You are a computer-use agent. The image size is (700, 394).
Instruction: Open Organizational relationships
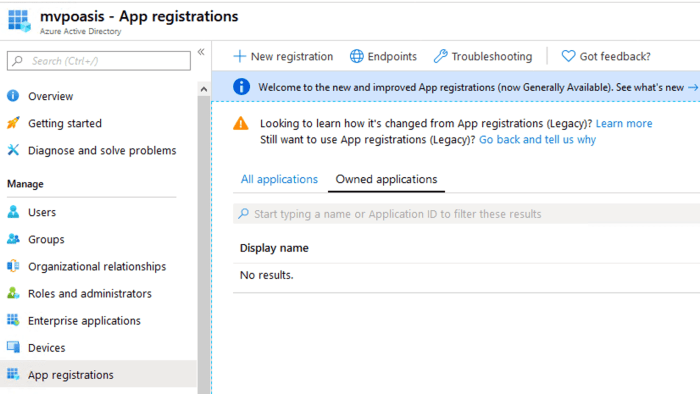tap(97, 267)
